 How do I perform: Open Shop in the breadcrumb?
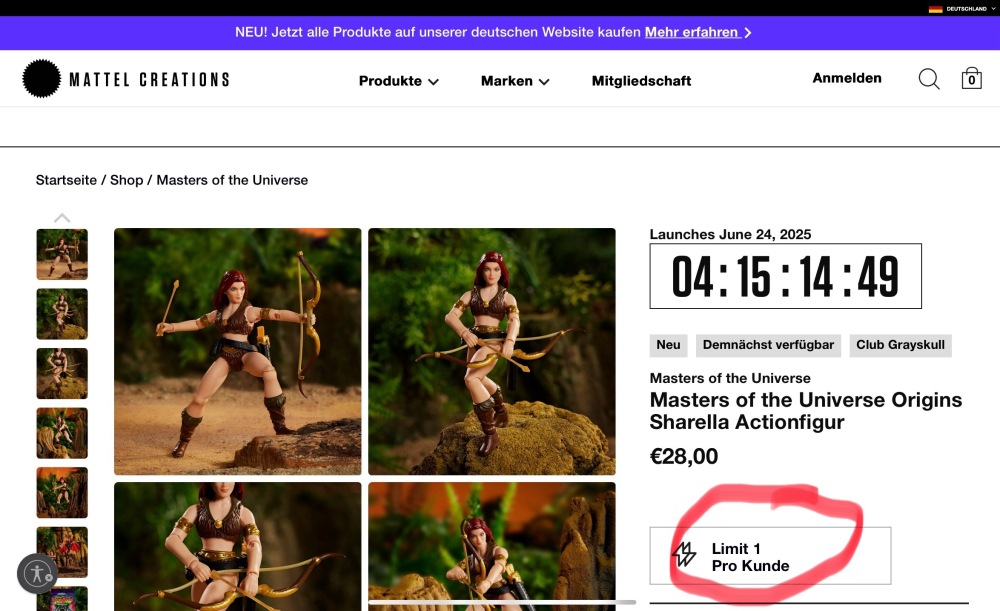pyautogui.click(x=126, y=180)
